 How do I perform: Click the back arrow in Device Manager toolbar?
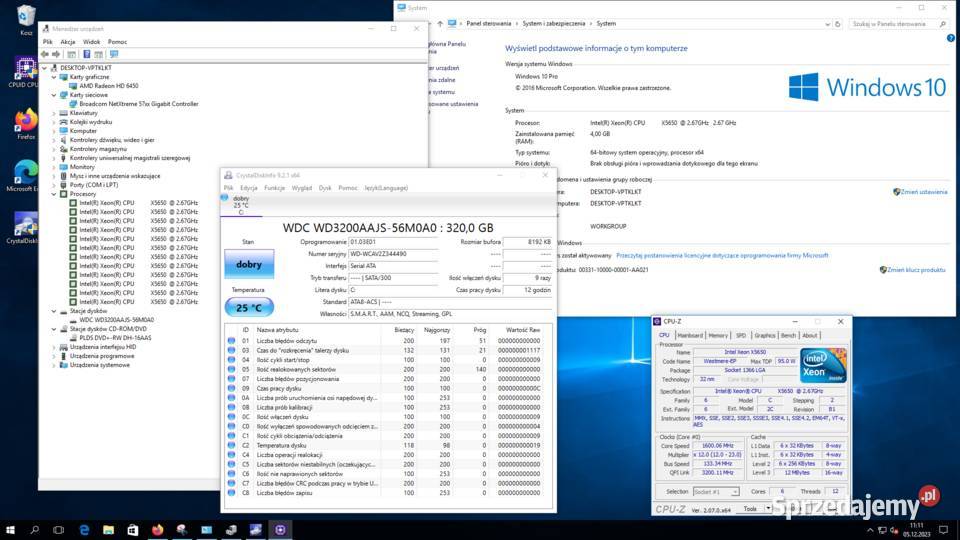pyautogui.click(x=45, y=54)
